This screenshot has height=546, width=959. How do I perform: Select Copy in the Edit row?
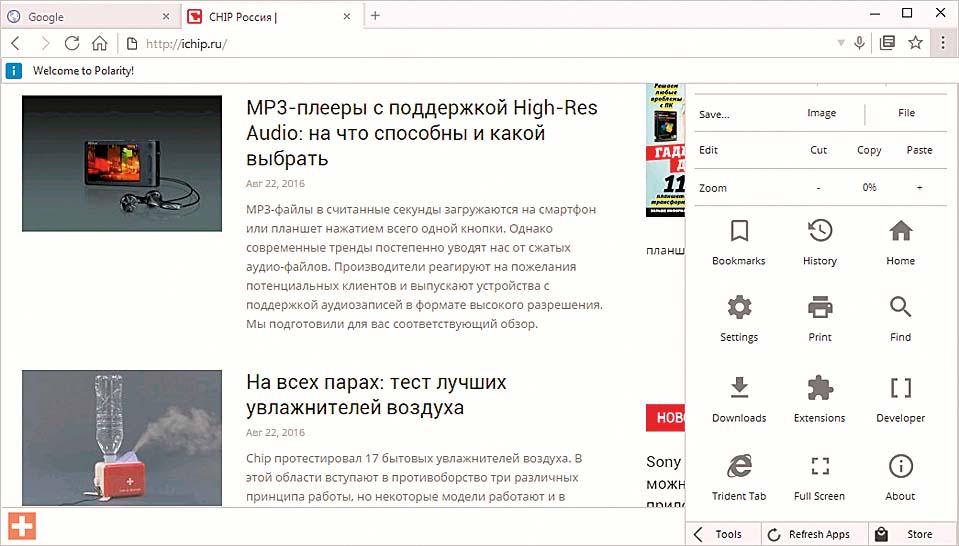[869, 150]
